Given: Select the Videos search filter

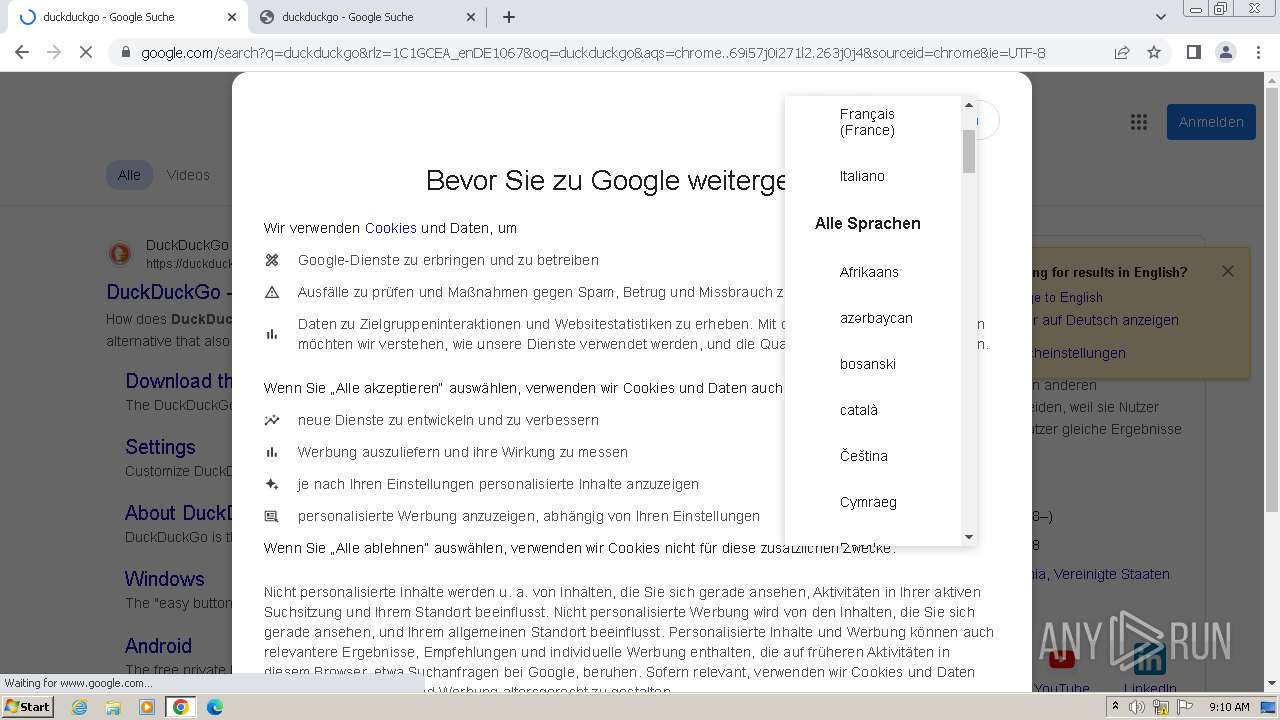Looking at the screenshot, I should tap(188, 175).
